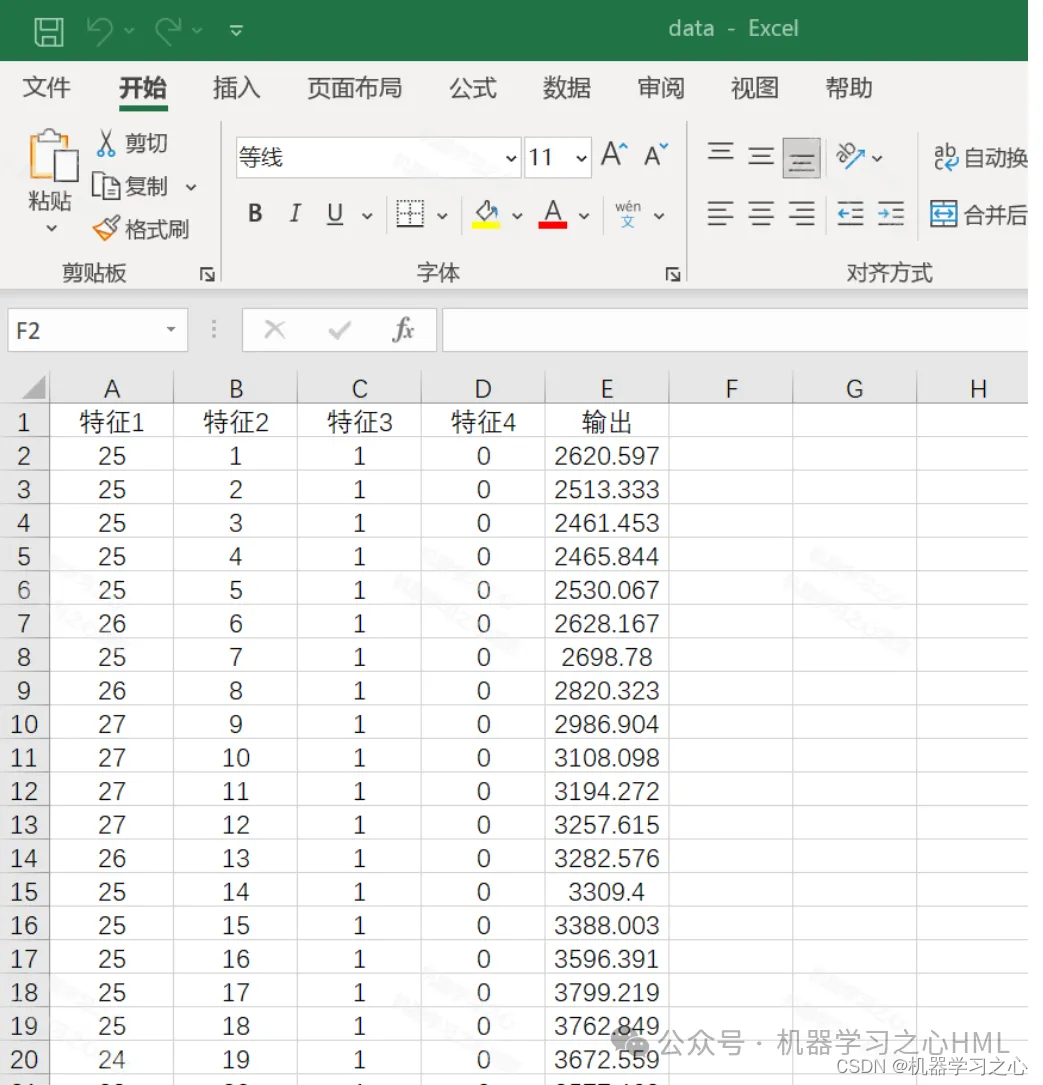1043x1085 pixels.
Task: Toggle italic formatting I
Action: pos(296,214)
